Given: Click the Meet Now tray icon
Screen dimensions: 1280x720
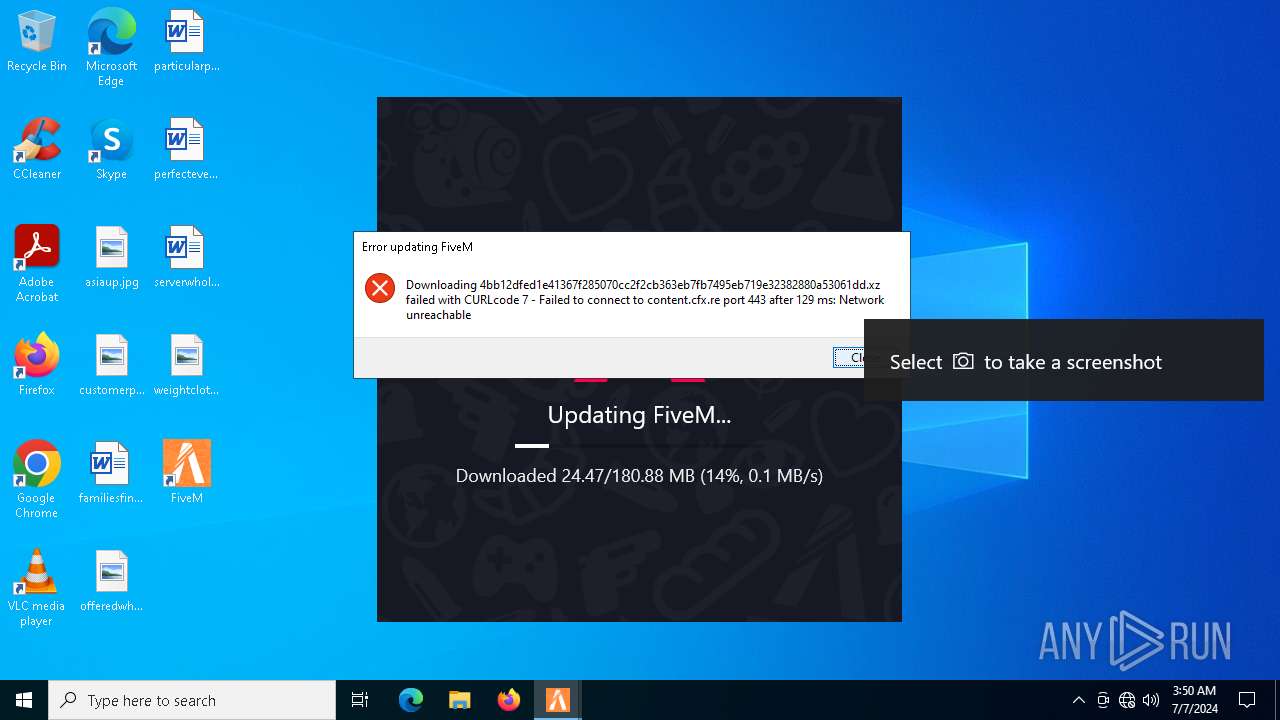Looking at the screenshot, I should 1103,700.
